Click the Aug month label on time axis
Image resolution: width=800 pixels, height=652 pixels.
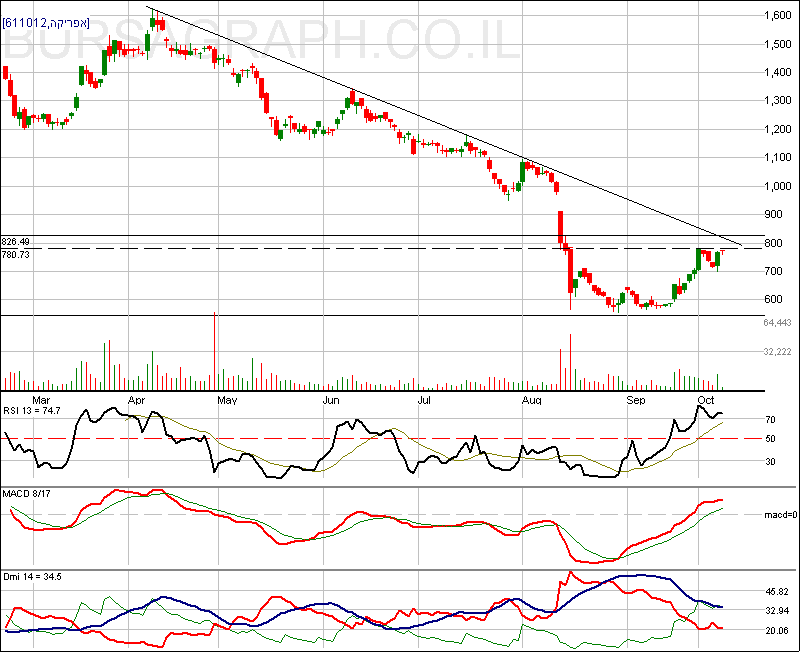(x=532, y=400)
